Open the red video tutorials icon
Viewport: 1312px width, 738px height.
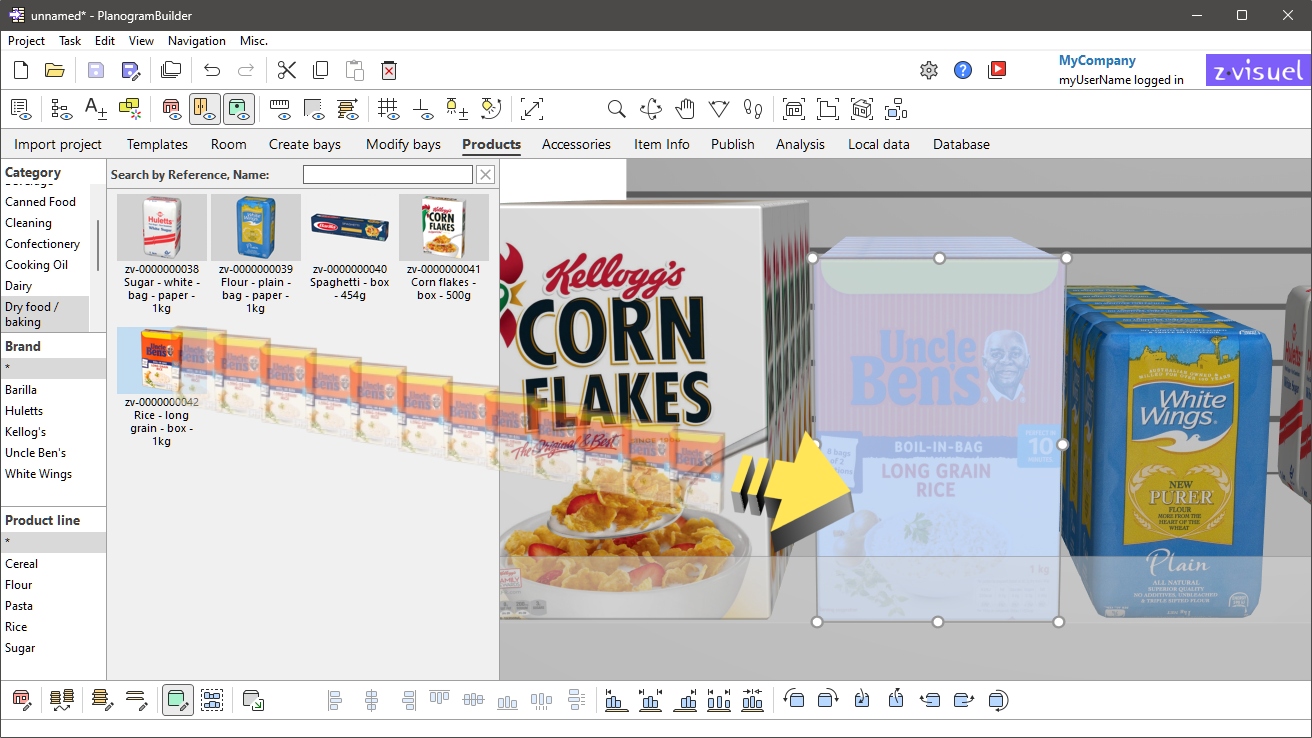[x=997, y=70]
